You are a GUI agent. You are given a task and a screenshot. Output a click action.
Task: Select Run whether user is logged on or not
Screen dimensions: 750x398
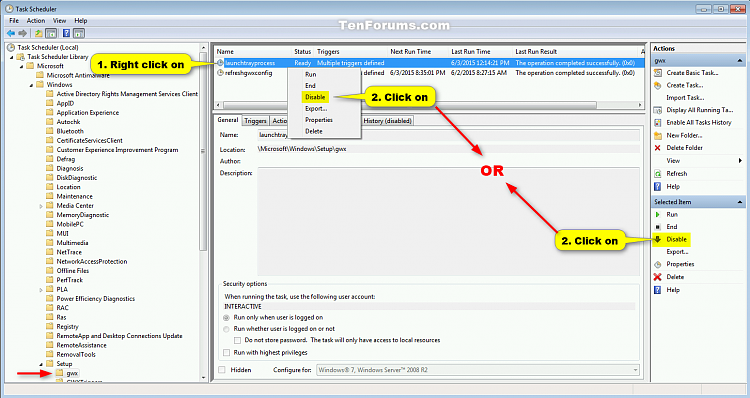pyautogui.click(x=226, y=329)
